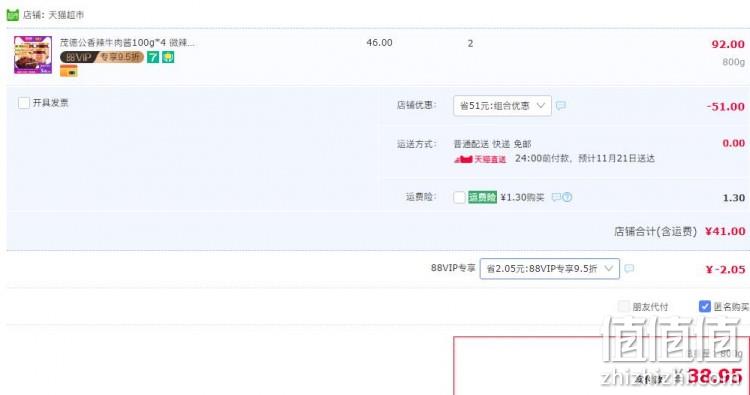Click the comment bubble beside 88VIP dropdown

tap(629, 269)
